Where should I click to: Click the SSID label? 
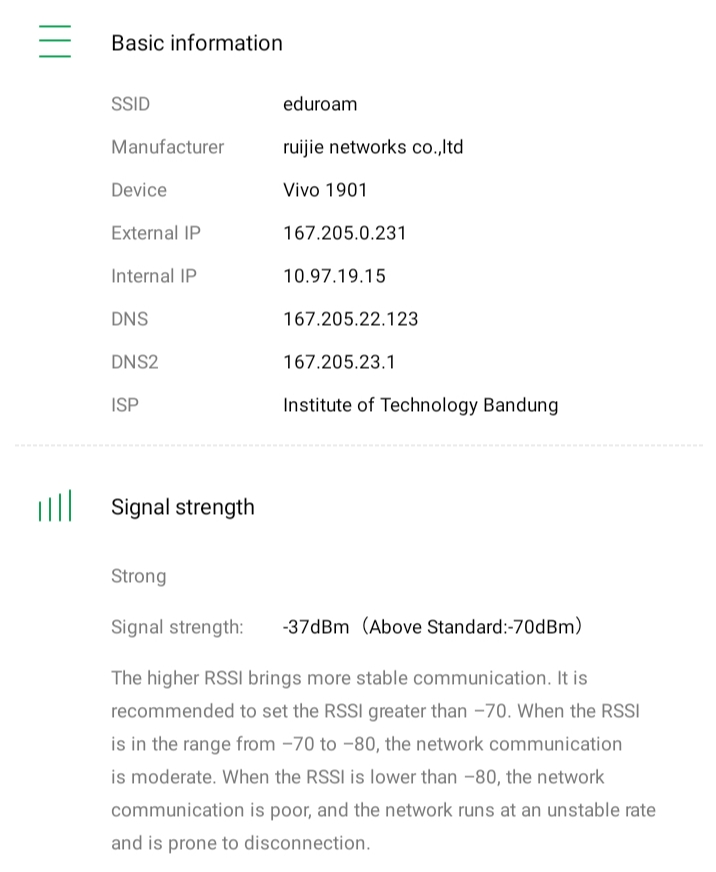[131, 104]
